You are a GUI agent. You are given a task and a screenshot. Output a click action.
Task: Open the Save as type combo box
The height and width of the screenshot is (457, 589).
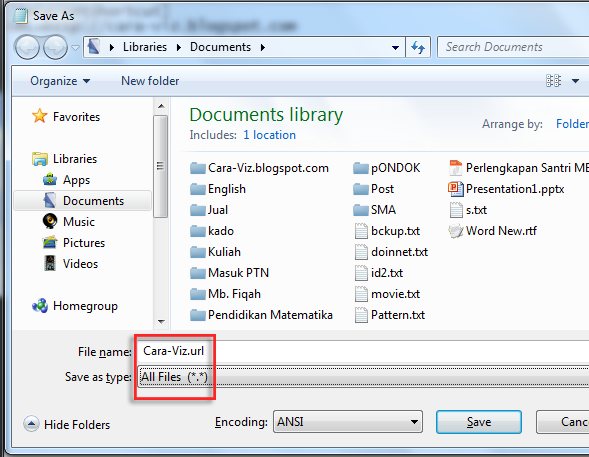[x=364, y=377]
